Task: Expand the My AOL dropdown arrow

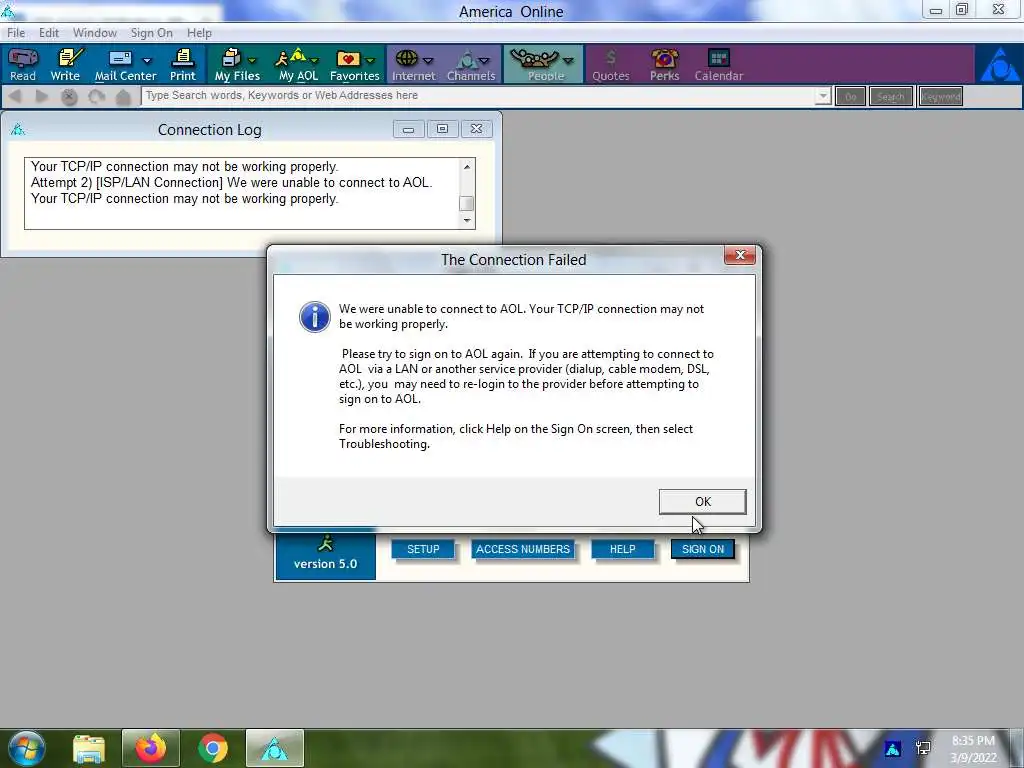Action: [x=314, y=61]
